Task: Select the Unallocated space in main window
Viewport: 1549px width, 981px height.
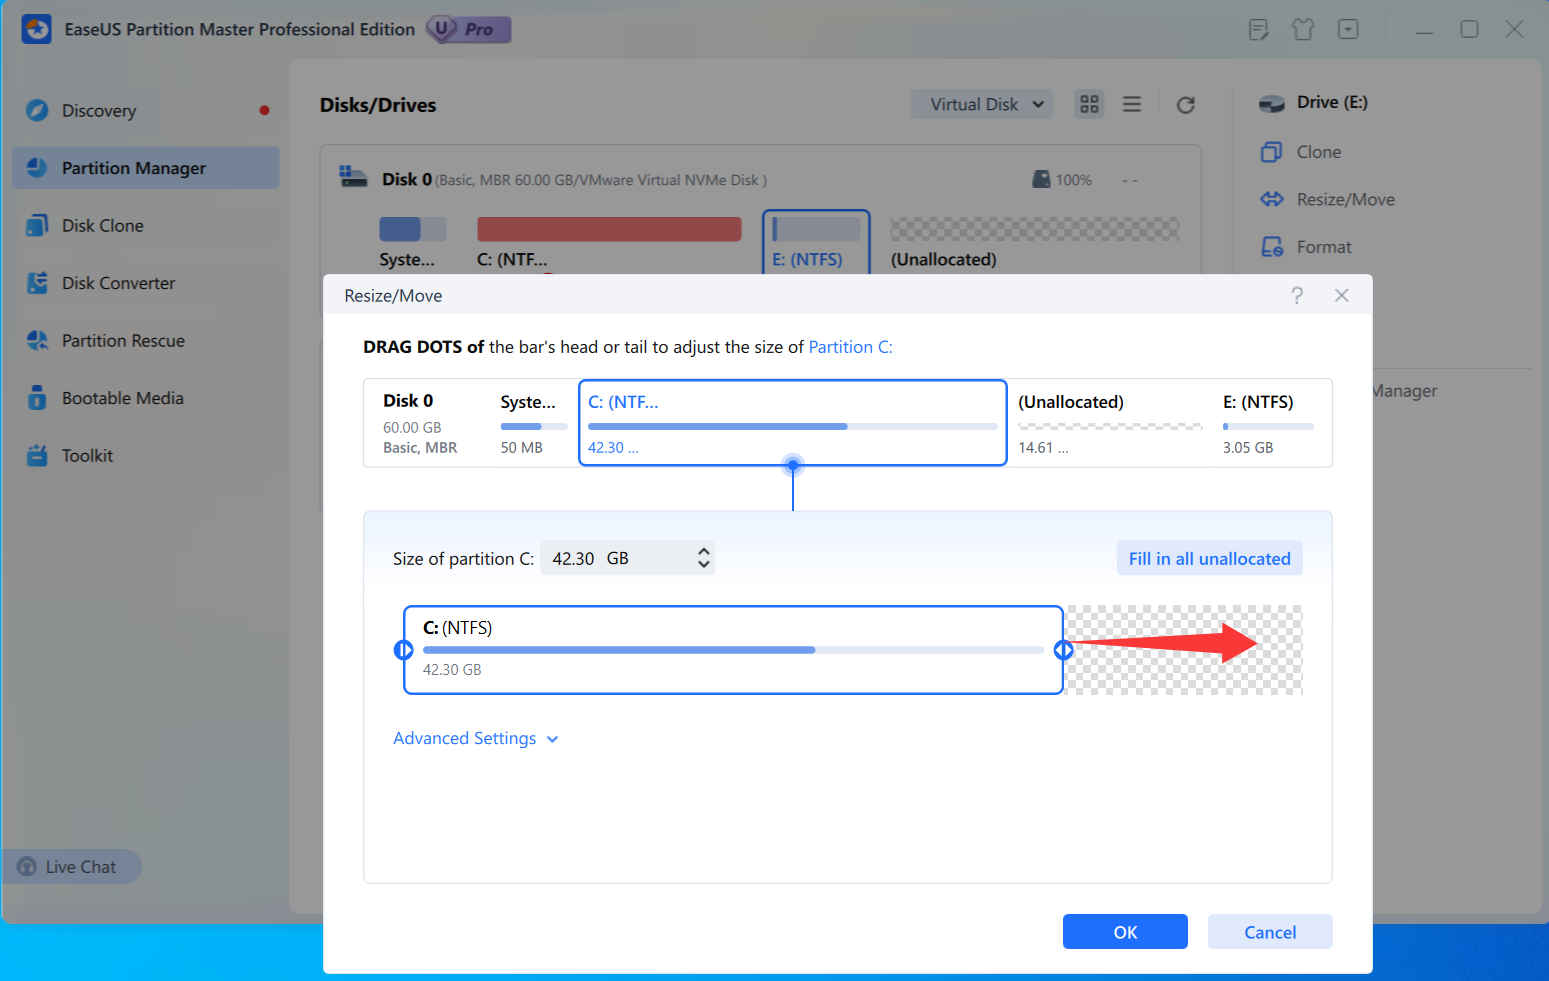Action: [1035, 242]
